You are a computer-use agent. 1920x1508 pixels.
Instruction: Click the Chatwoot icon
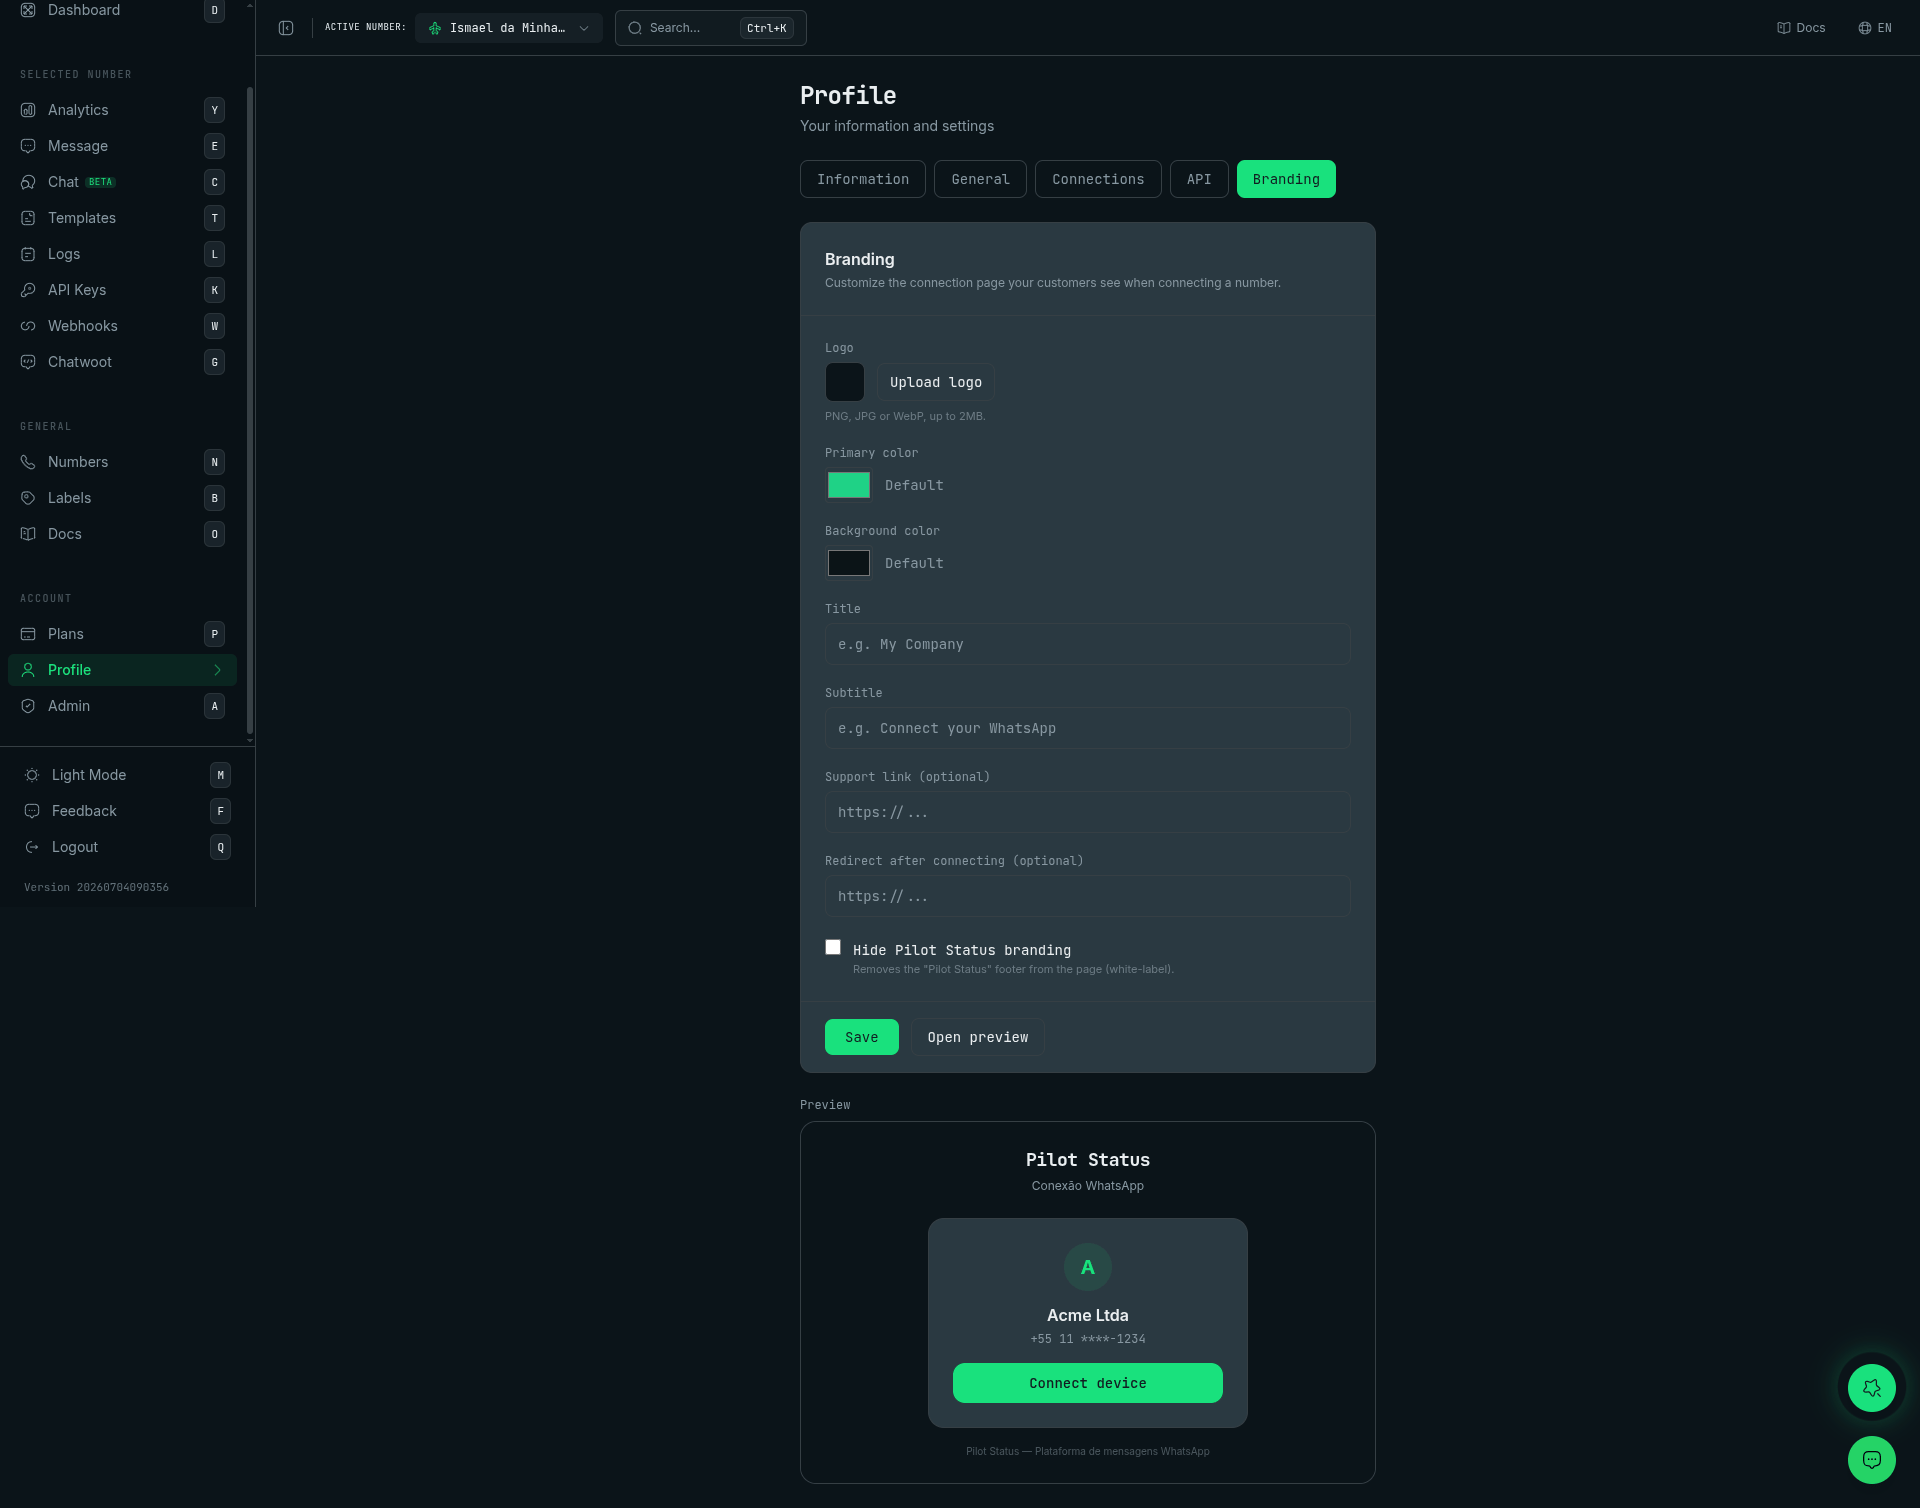(28, 362)
